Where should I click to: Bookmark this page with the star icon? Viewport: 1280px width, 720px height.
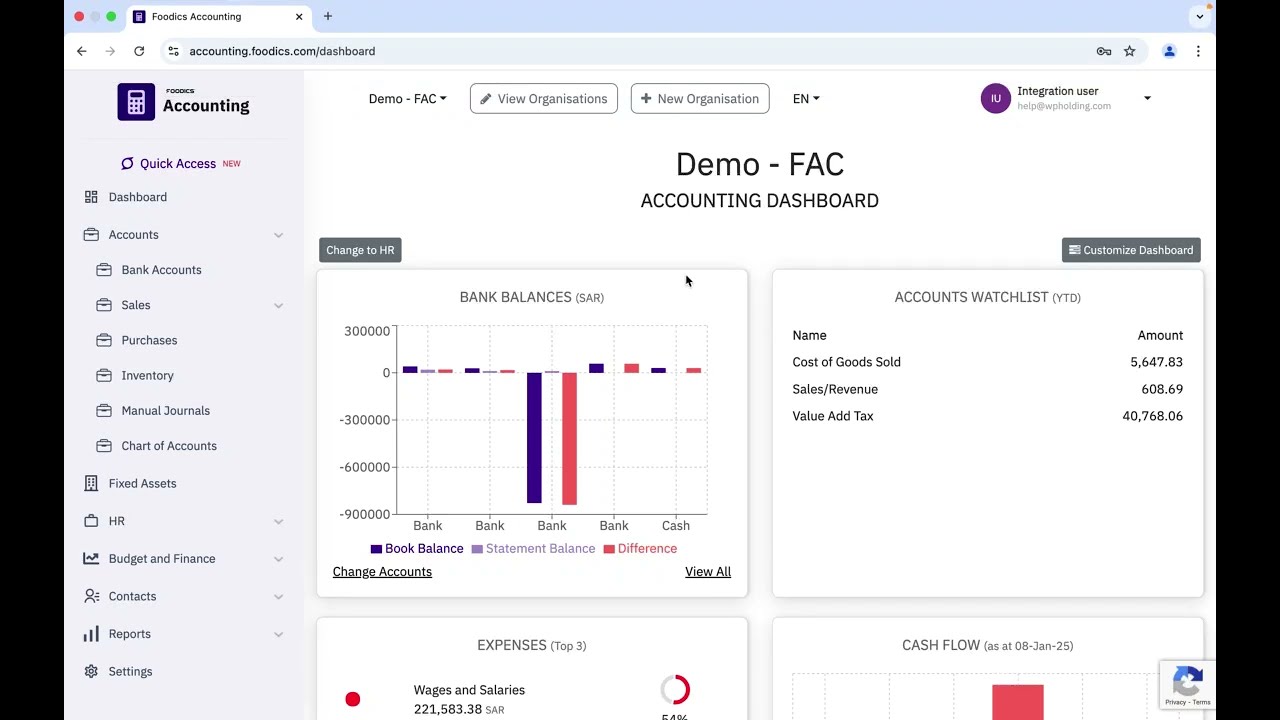point(1129,51)
